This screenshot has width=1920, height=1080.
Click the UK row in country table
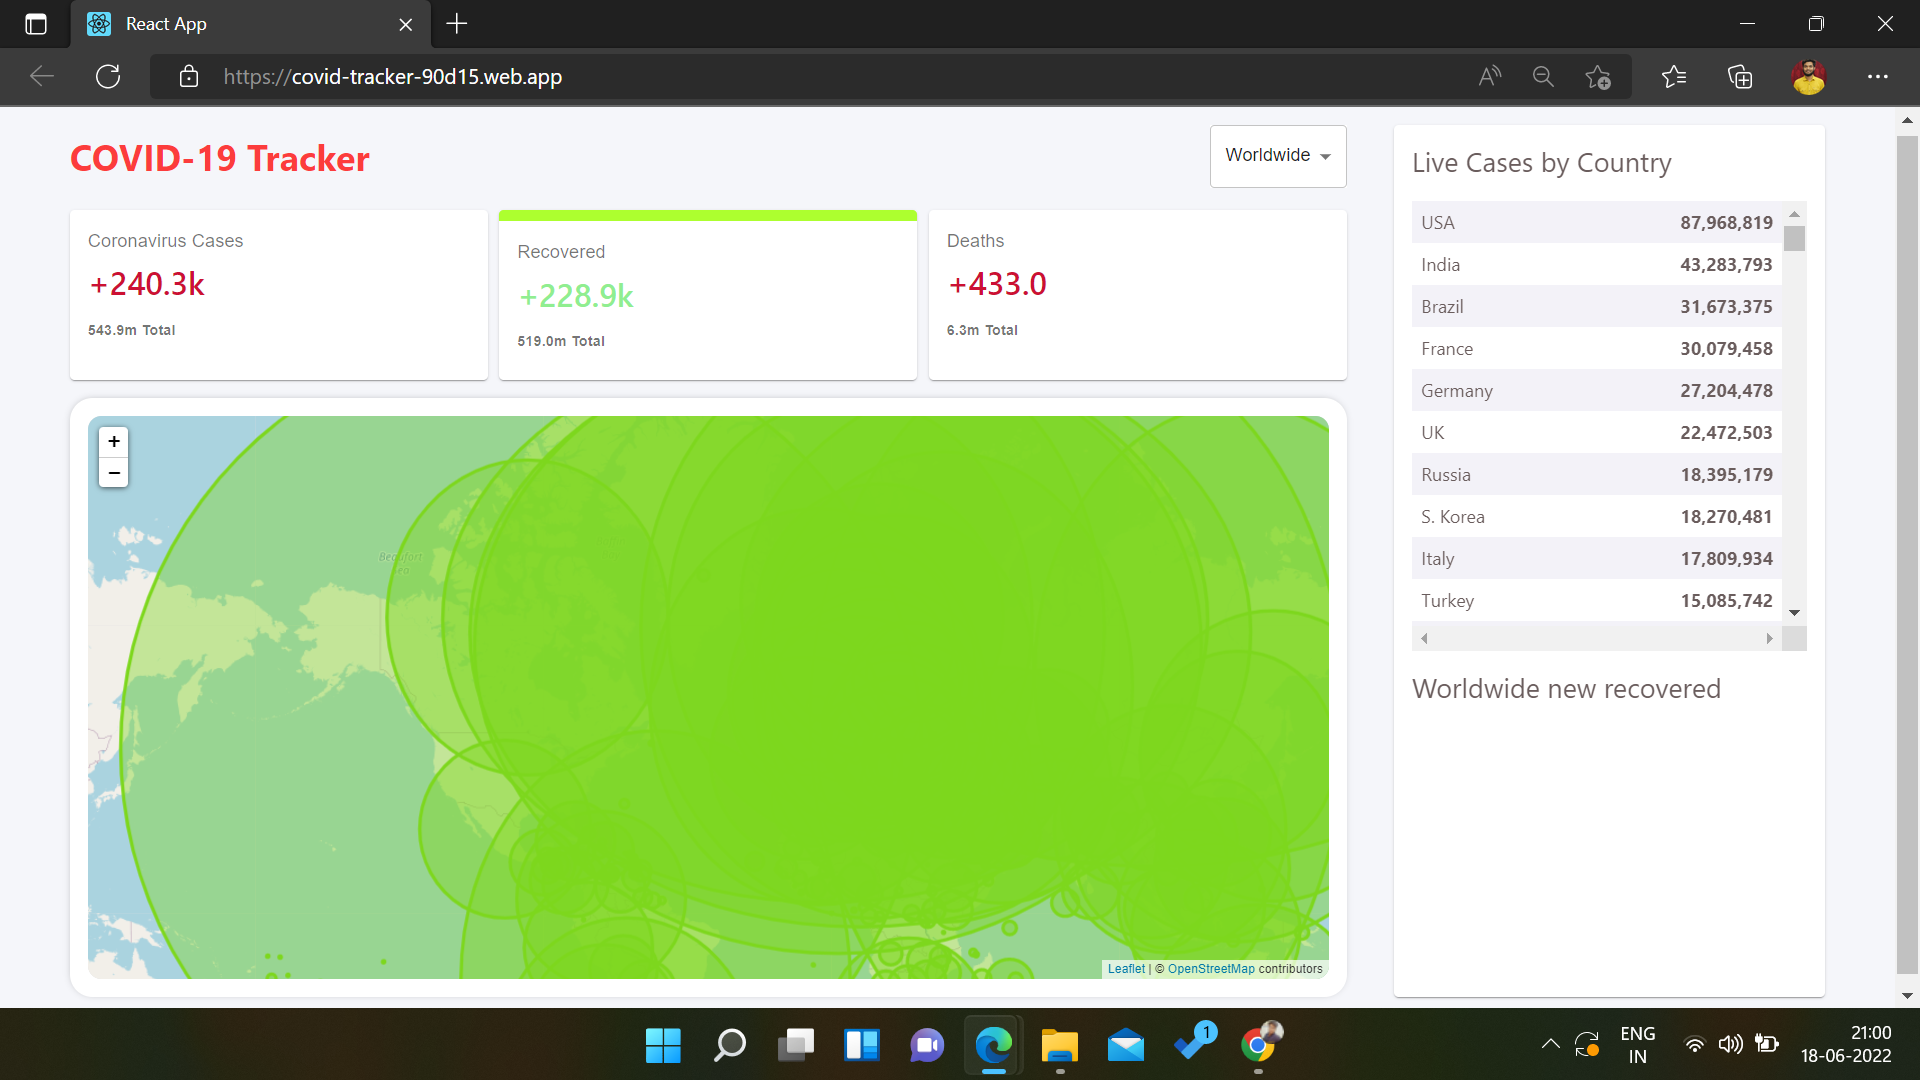1597,432
